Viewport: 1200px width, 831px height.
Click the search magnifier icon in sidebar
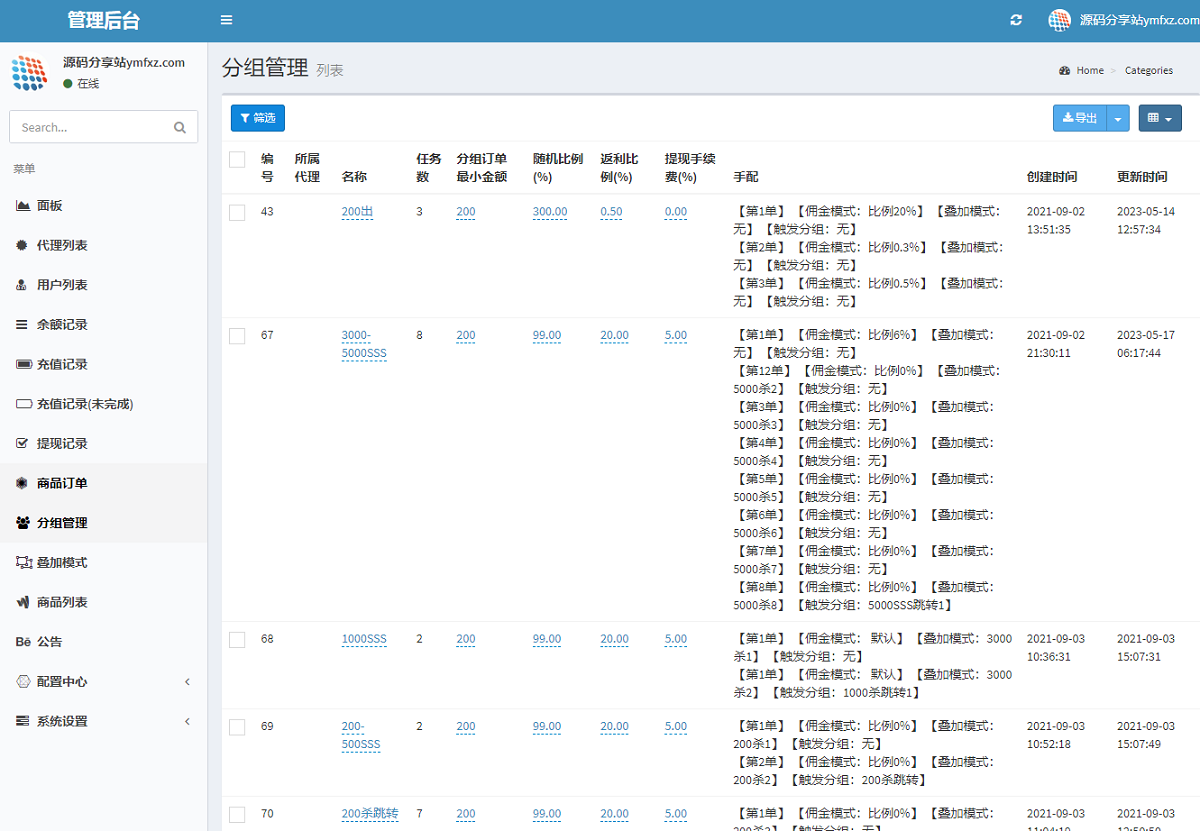point(180,127)
